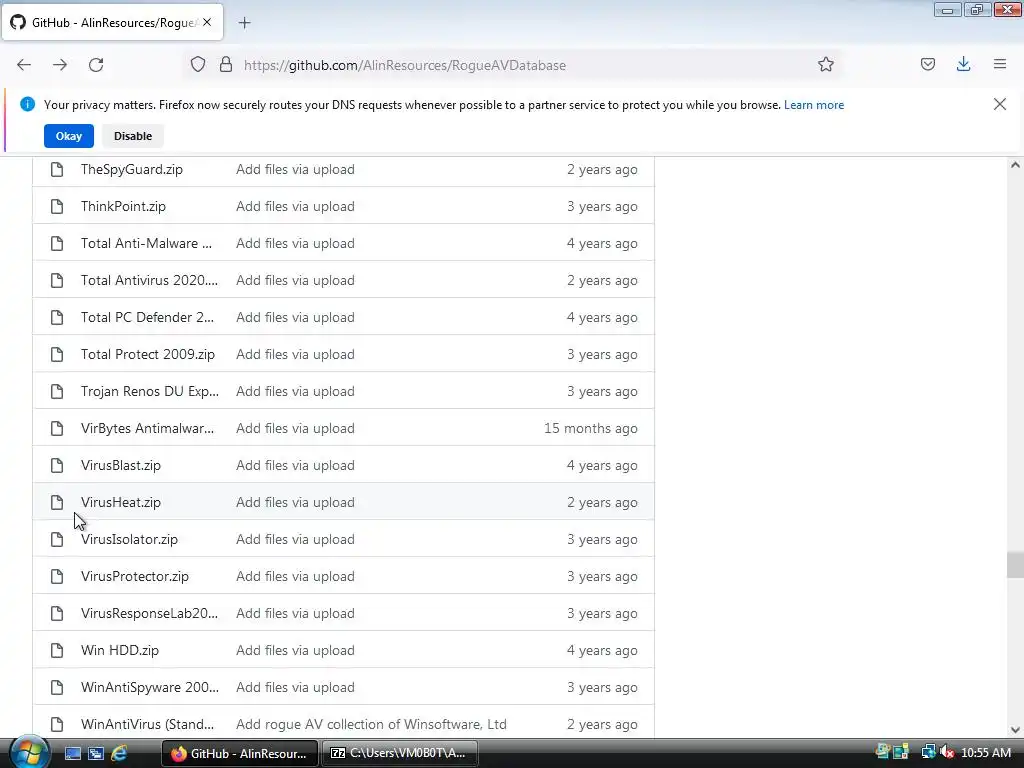This screenshot has height=768, width=1024.
Task: Open a new browser tab
Action: [244, 23]
